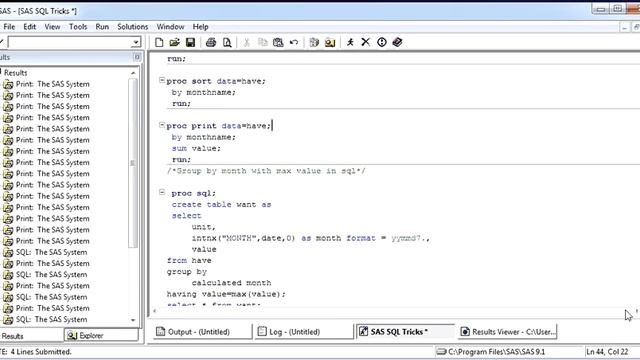Undo the last edit via toolbar
Screen dimensions: 640x360
294,42
